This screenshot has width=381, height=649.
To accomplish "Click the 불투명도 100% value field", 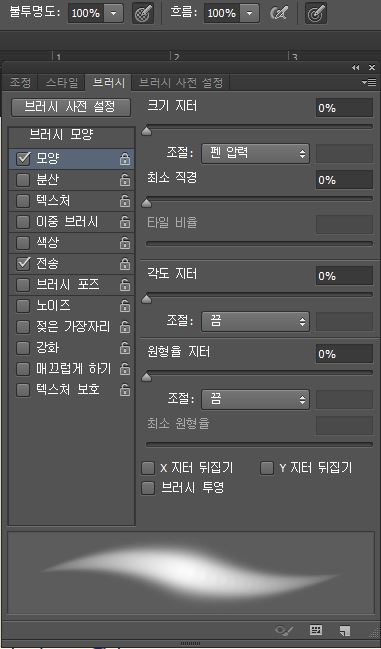I will click(86, 14).
